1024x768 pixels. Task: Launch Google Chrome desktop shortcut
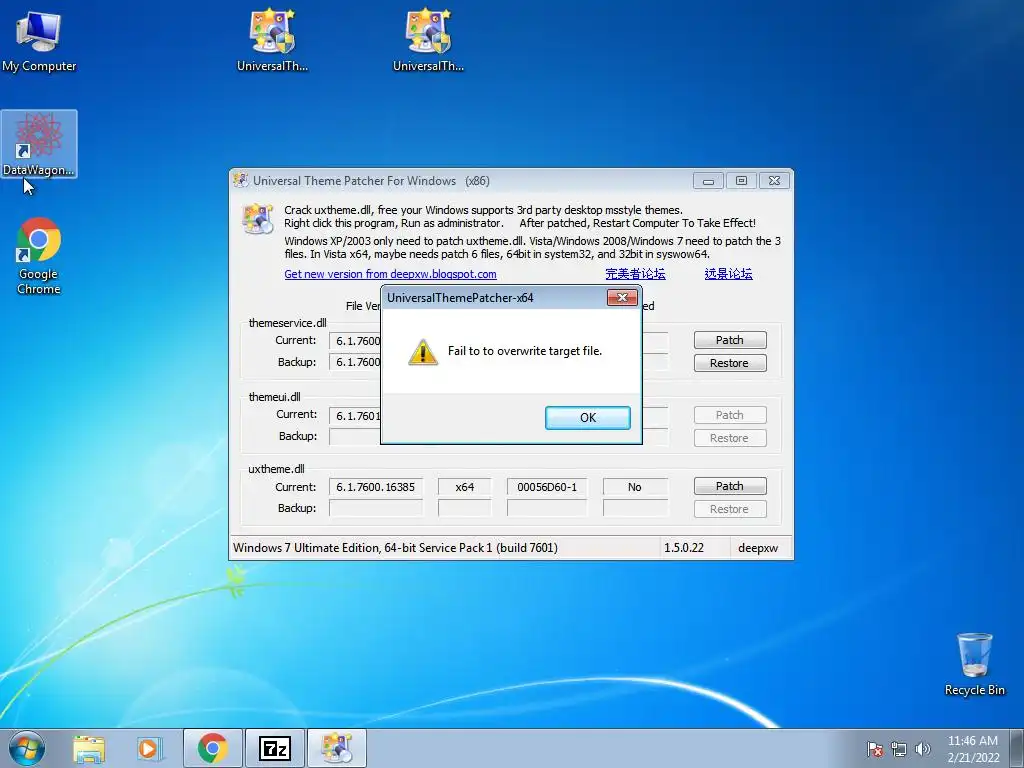point(39,256)
